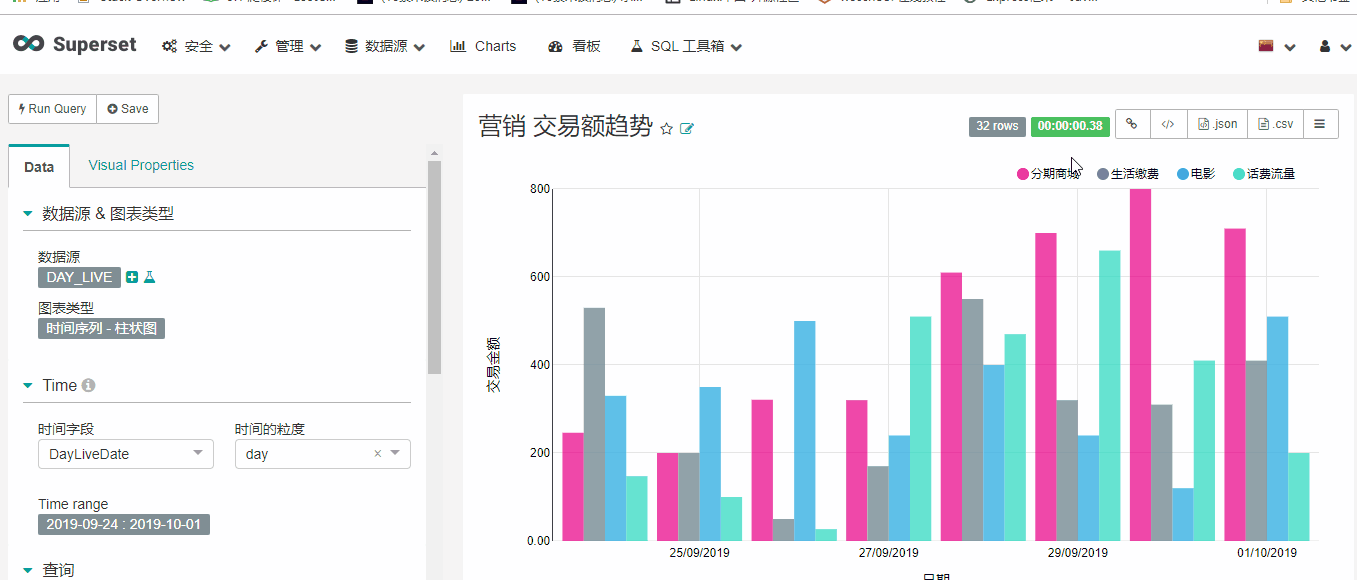Edit chart title with the pencil icon
This screenshot has width=1357, height=580.
point(686,128)
